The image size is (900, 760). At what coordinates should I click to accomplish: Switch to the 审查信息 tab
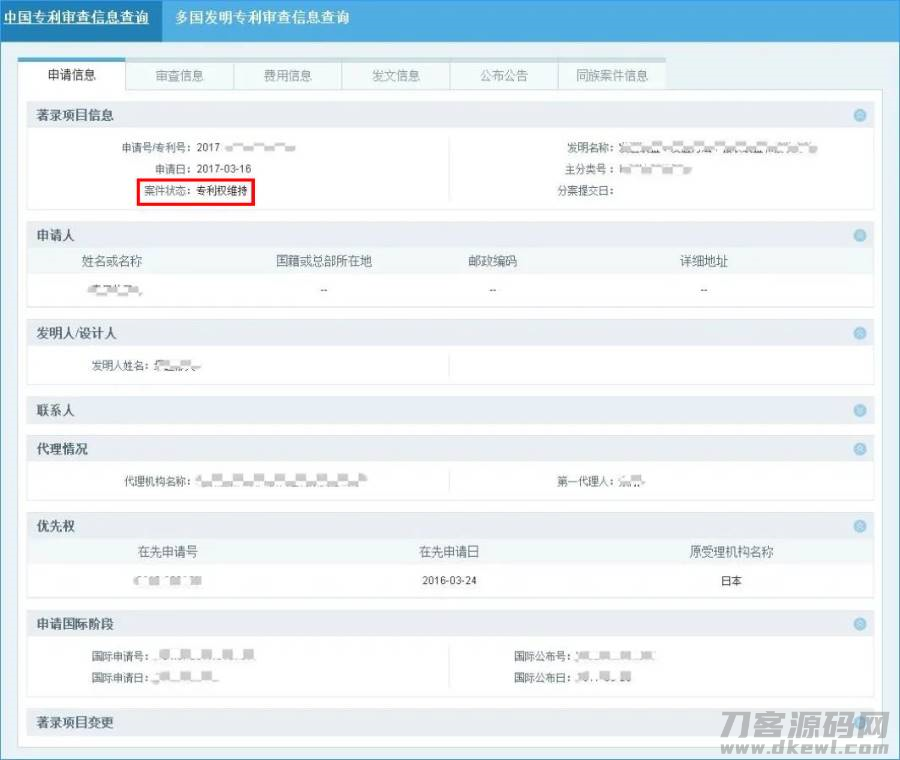[x=180, y=75]
